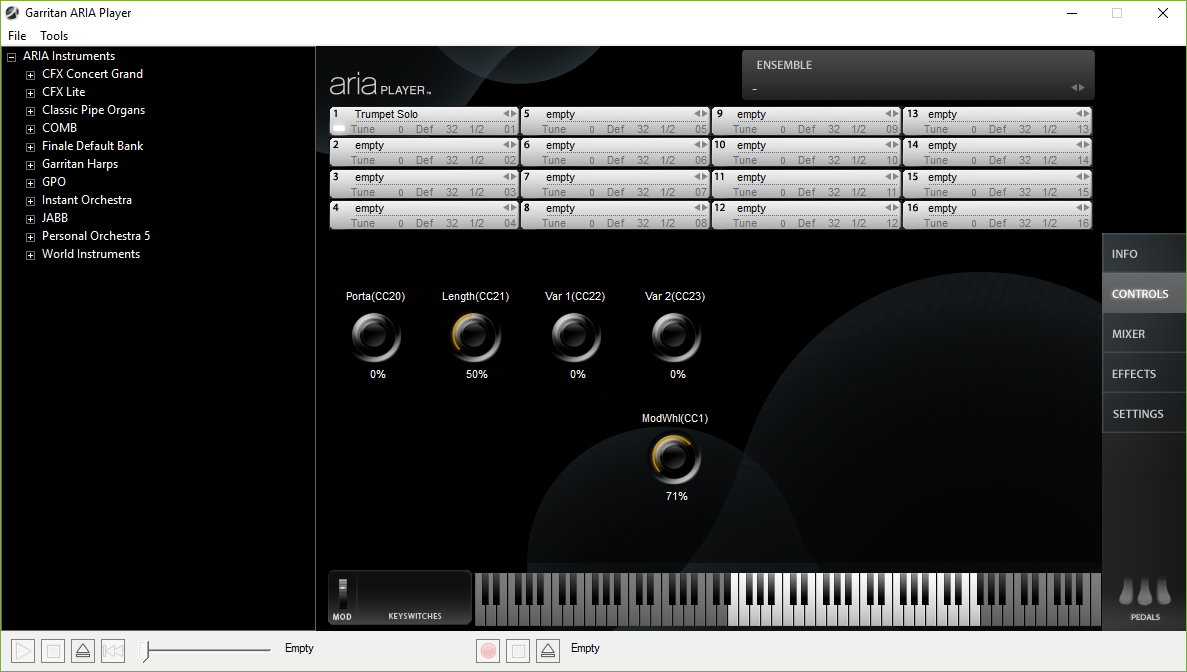The height and width of the screenshot is (672, 1187).
Task: Rewind MIDI file to start
Action: (x=113, y=651)
